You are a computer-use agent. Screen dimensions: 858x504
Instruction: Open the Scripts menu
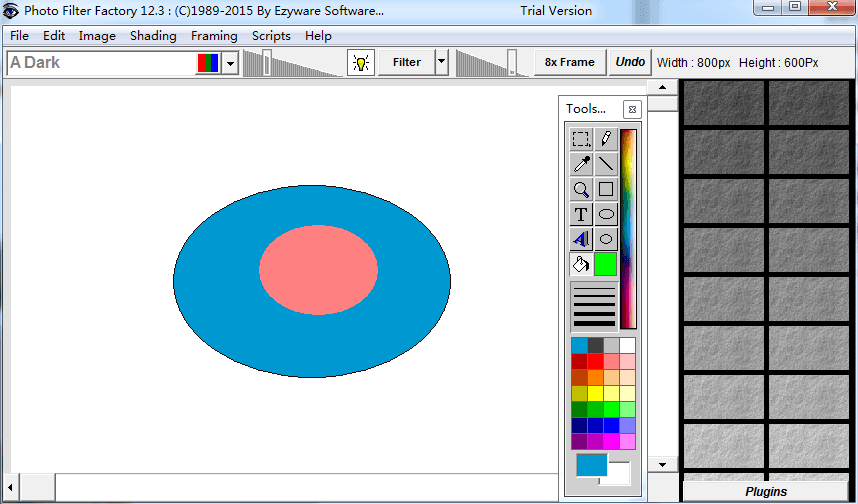point(271,36)
